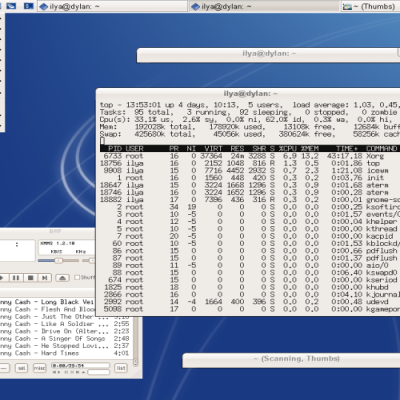Click the 'load average' text in top header
400x400 pixels.
tap(320, 105)
